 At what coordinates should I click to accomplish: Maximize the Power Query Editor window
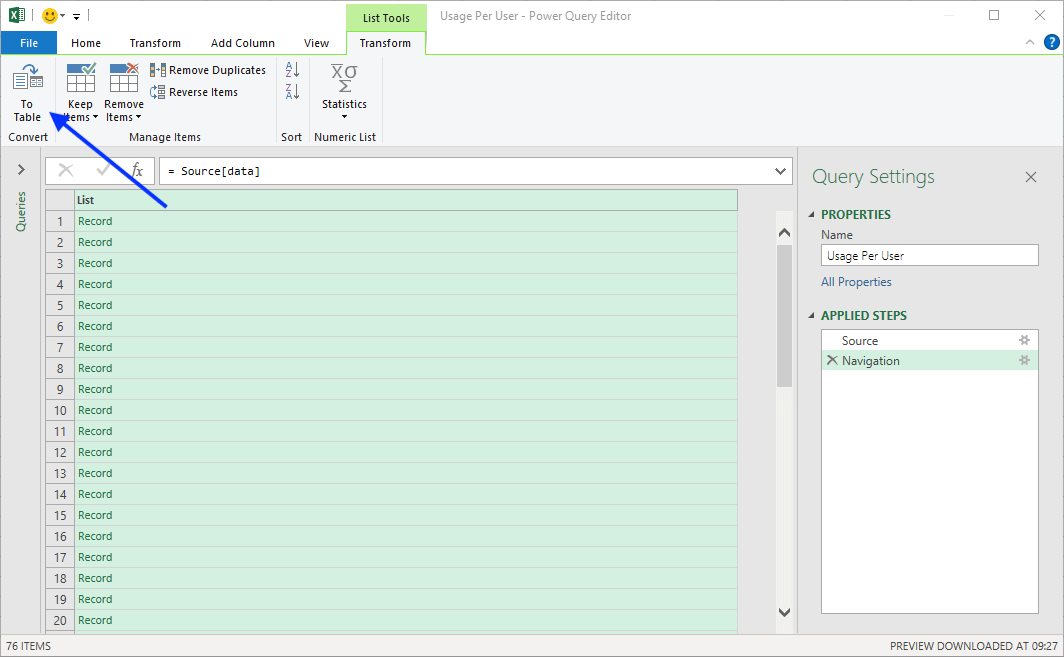click(994, 15)
